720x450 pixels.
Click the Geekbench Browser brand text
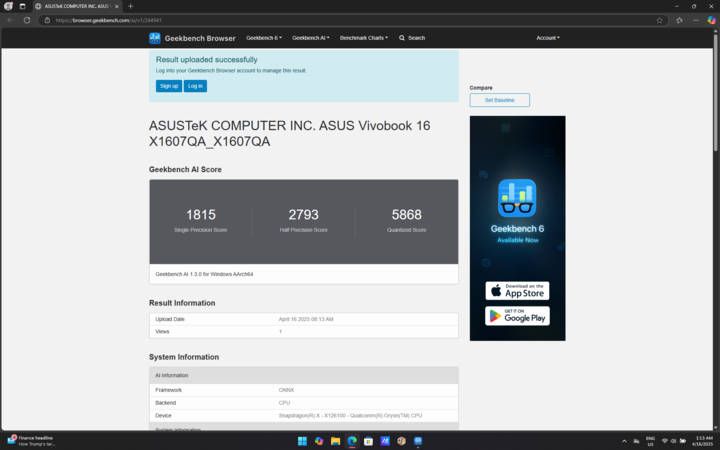200,39
